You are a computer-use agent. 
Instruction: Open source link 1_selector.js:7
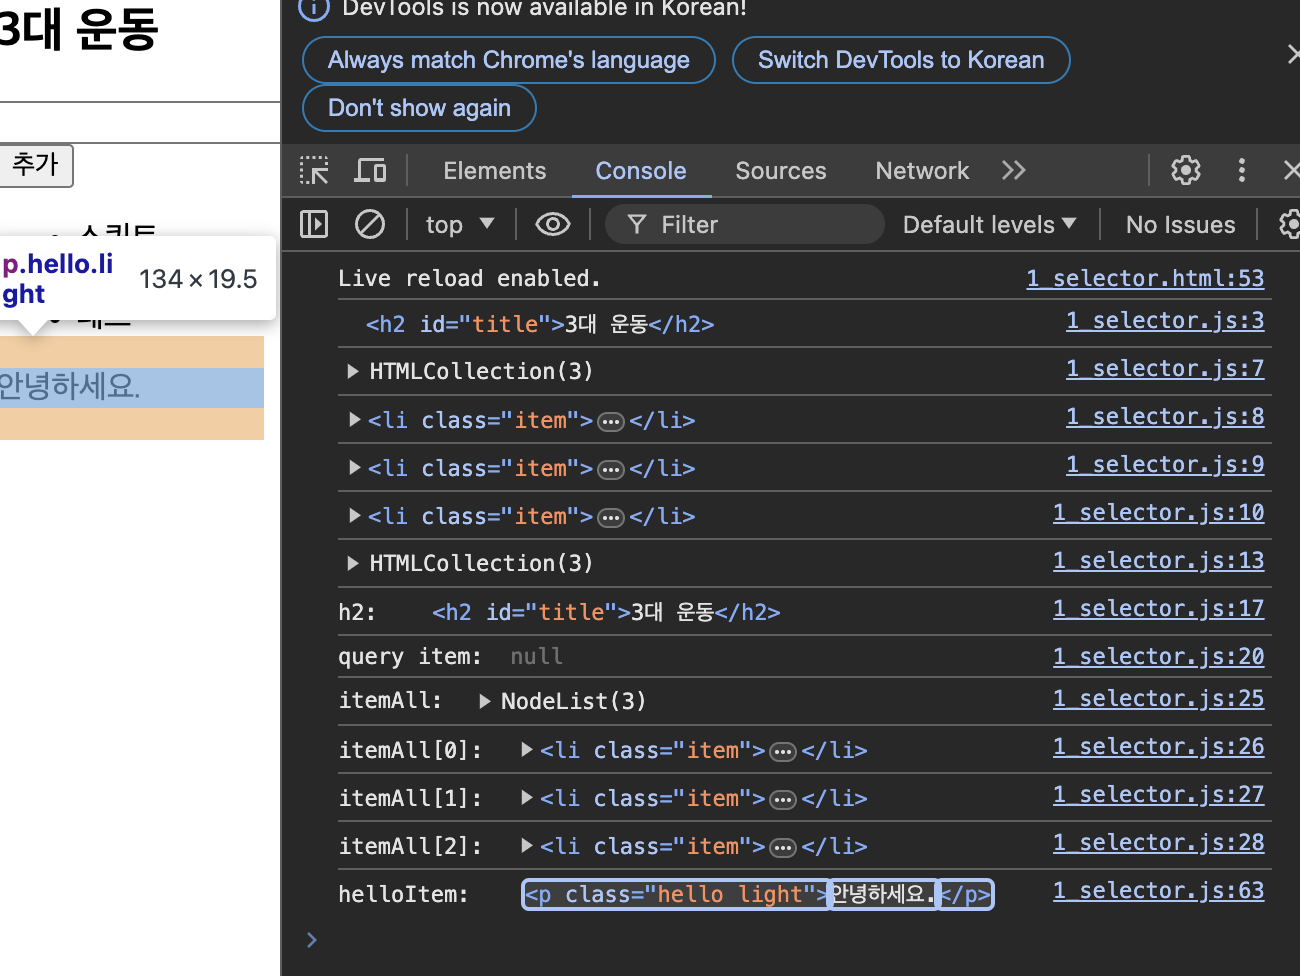pyautogui.click(x=1165, y=368)
